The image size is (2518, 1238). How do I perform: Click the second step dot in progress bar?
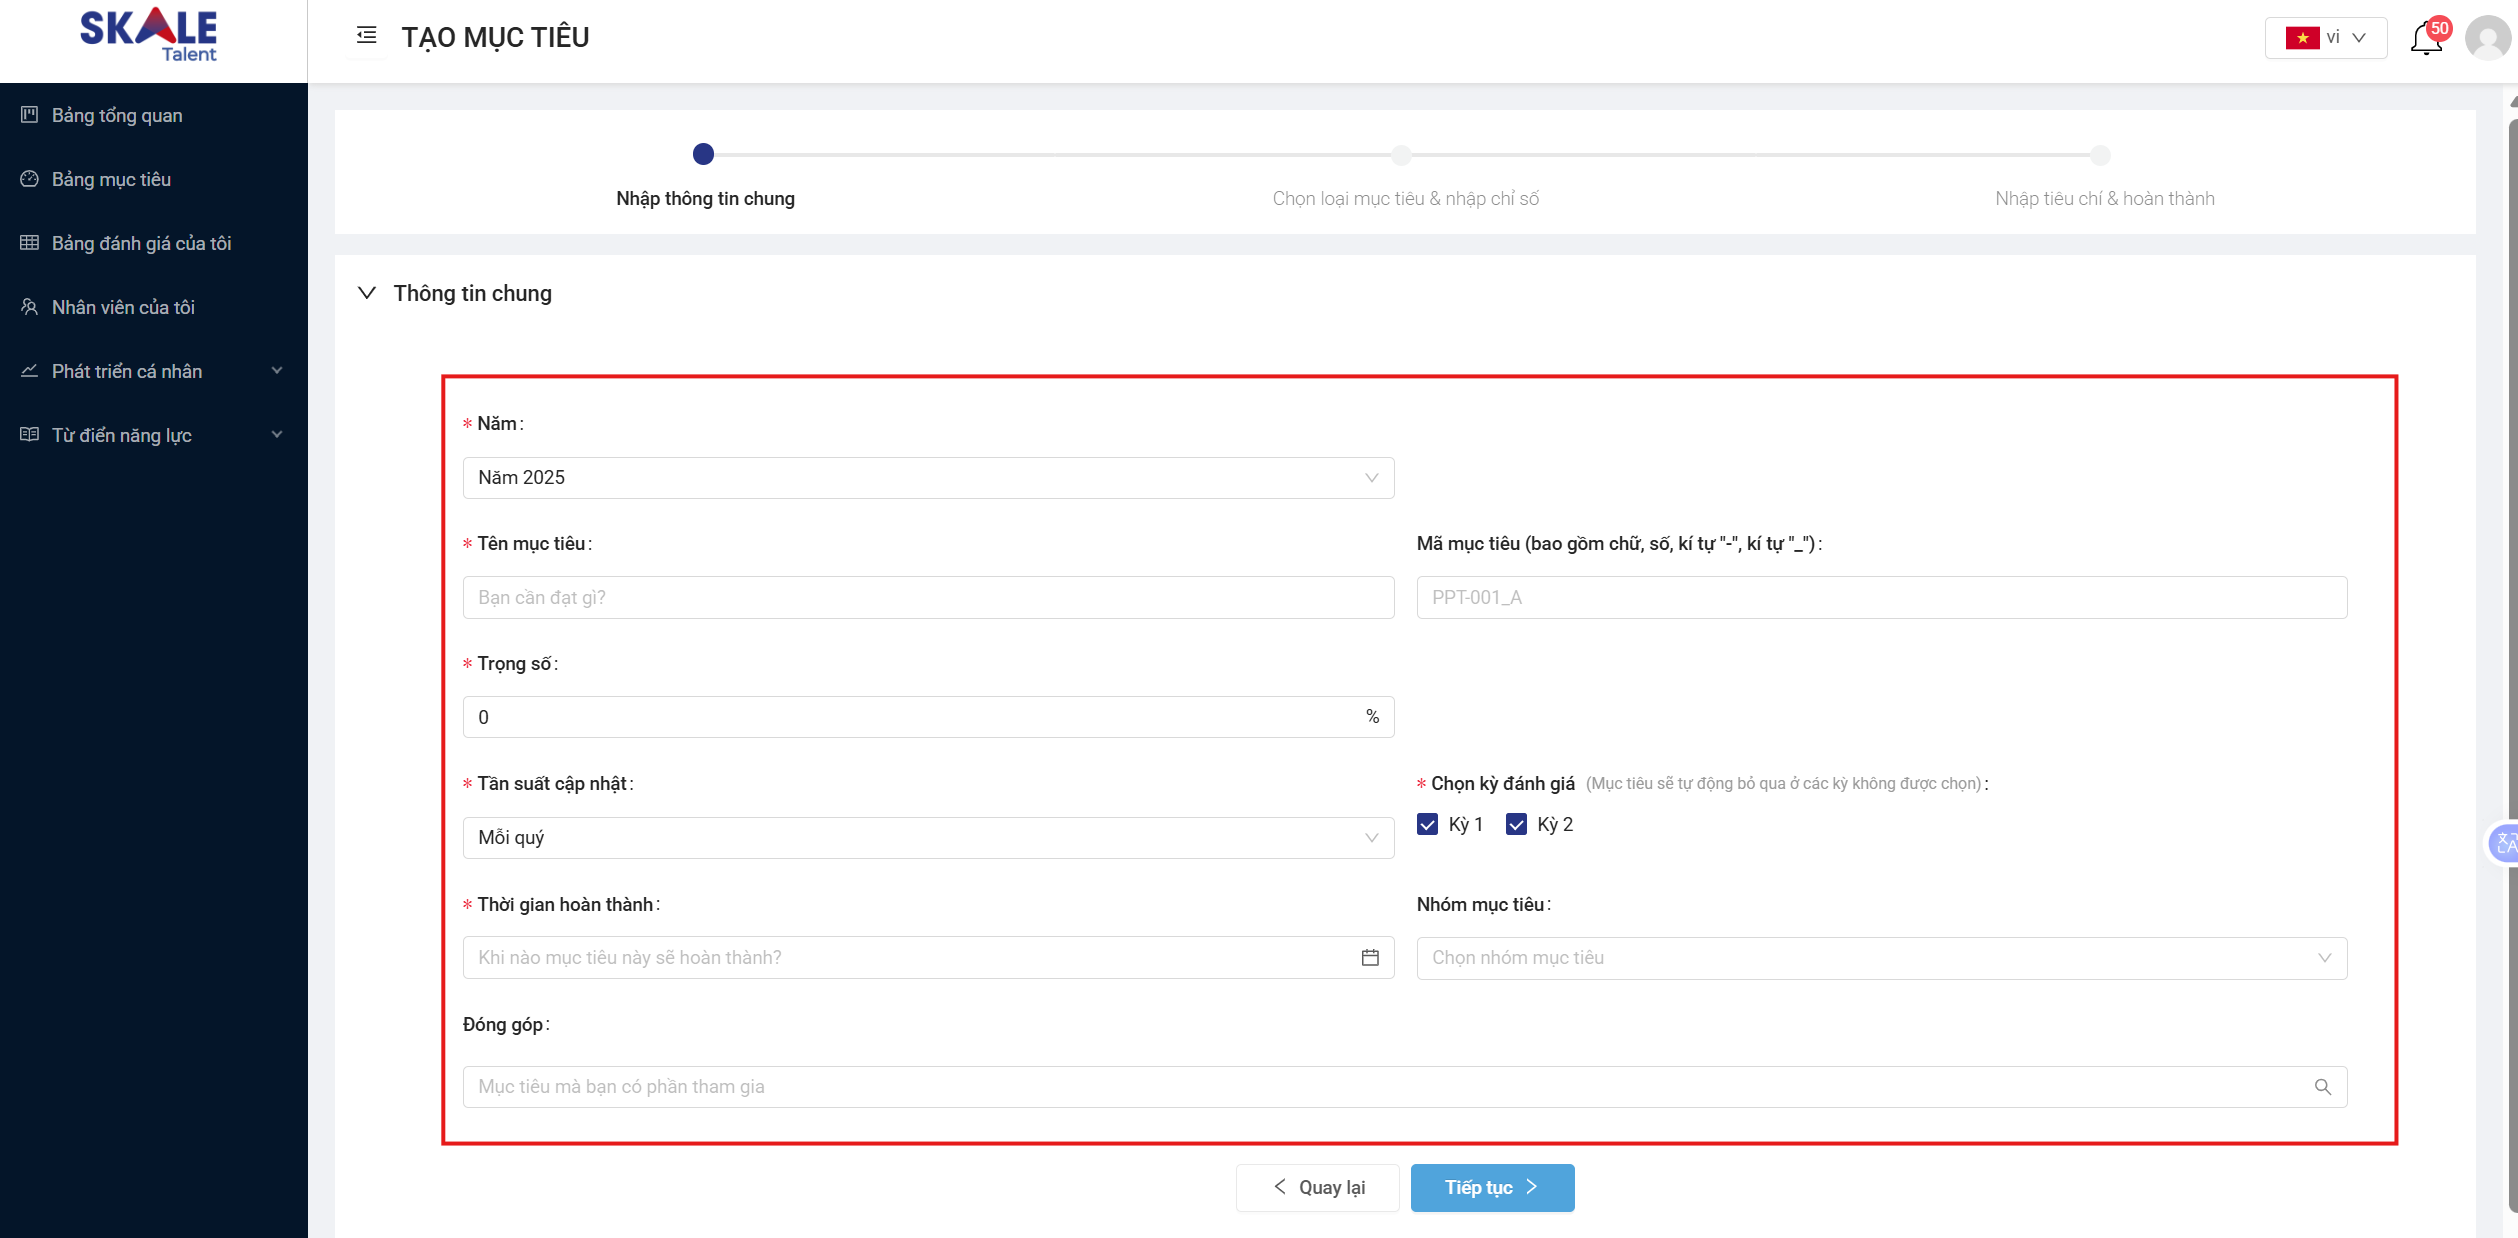(1401, 155)
